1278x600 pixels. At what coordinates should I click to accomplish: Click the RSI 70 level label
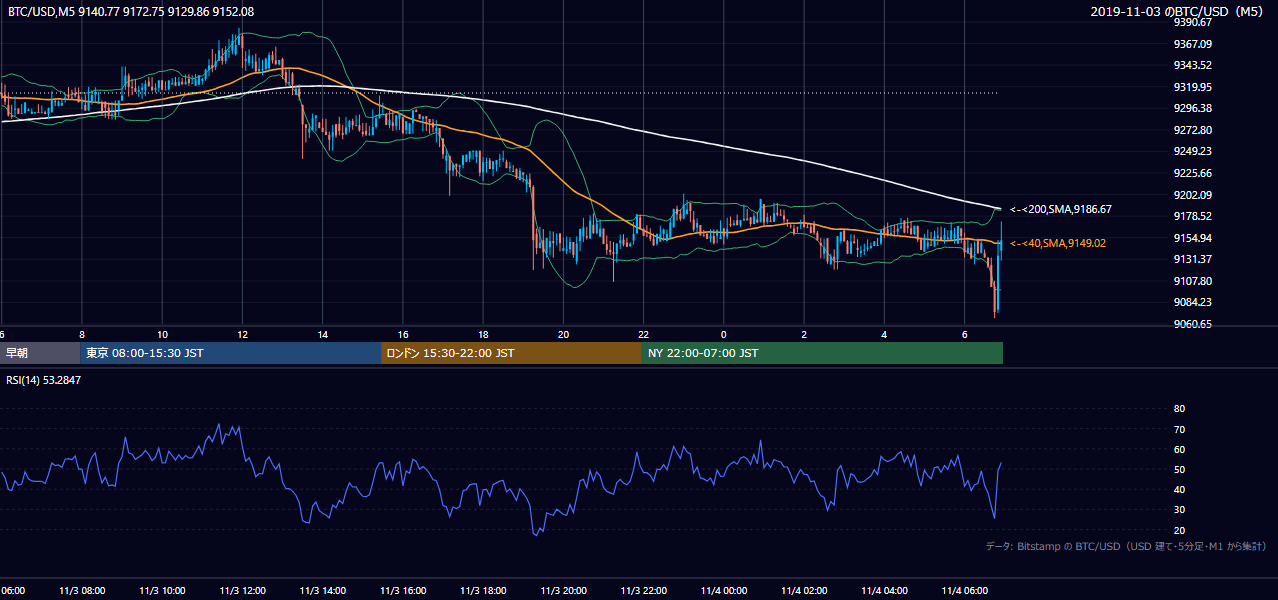click(1180, 429)
